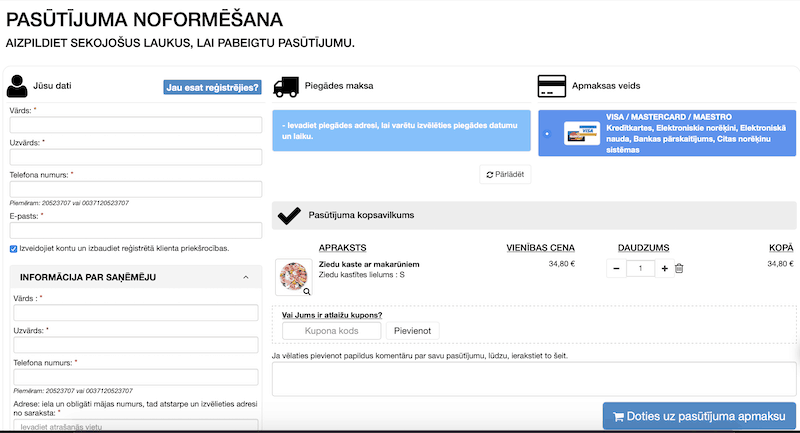Screen dimensions: 800x433
Task: Click Pievienot to apply the coupon
Action: coord(413,331)
